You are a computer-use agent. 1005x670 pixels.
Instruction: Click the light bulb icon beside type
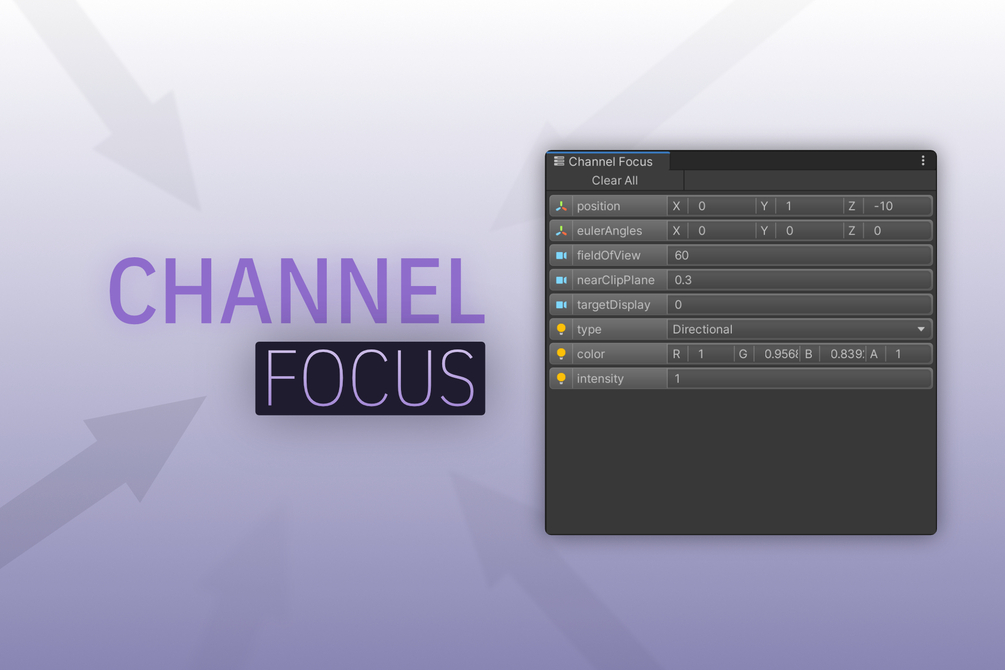[x=561, y=329]
